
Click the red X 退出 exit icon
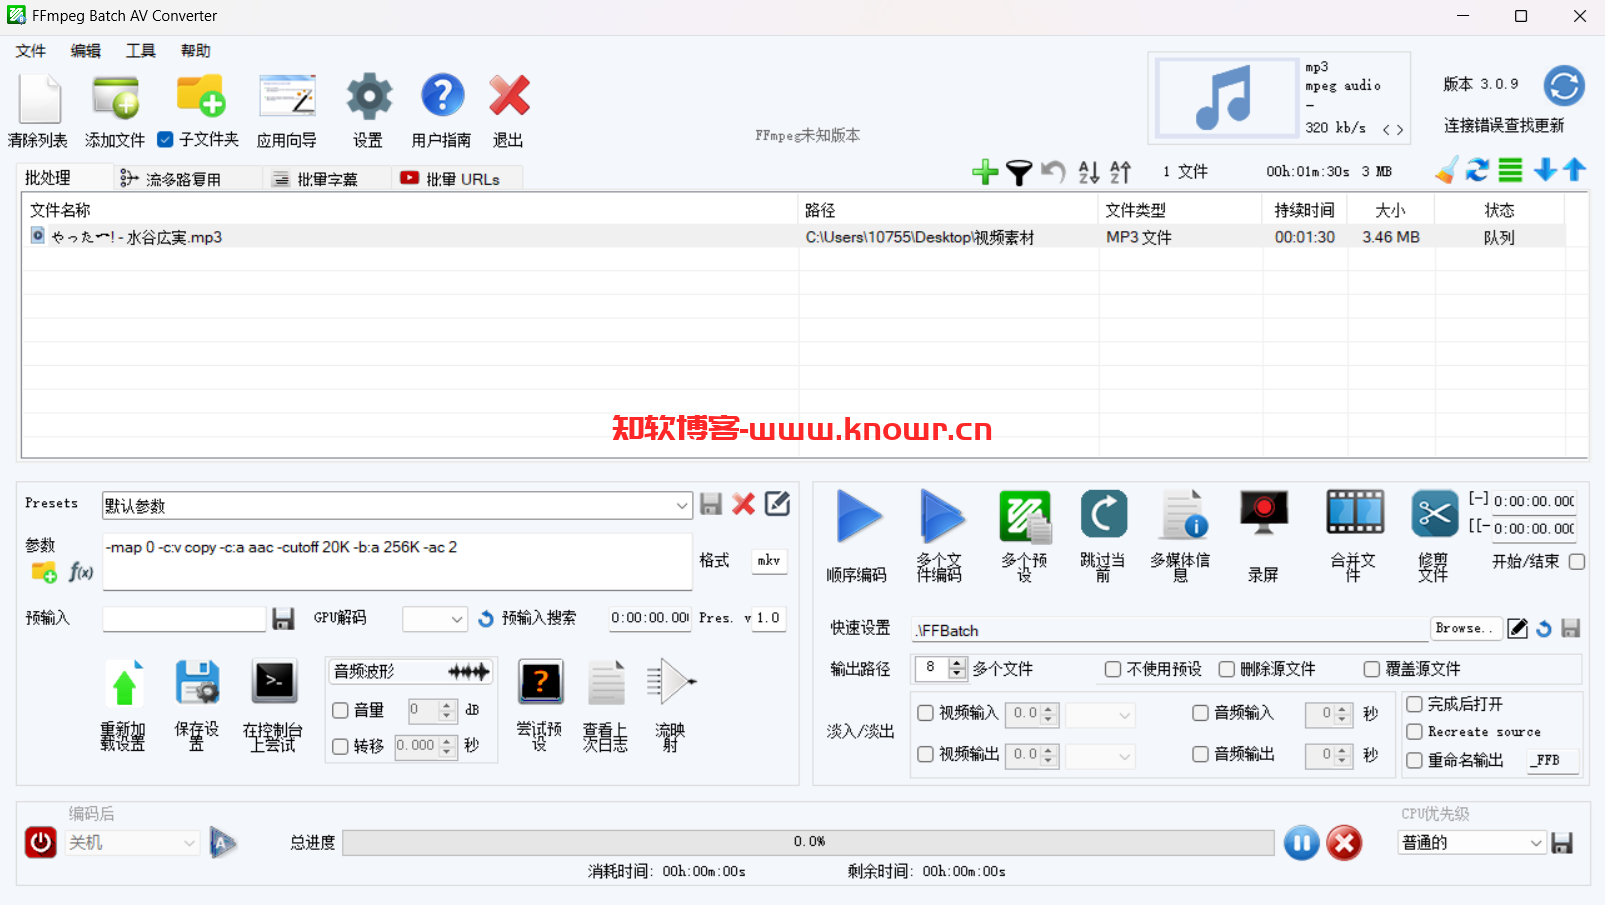[509, 96]
